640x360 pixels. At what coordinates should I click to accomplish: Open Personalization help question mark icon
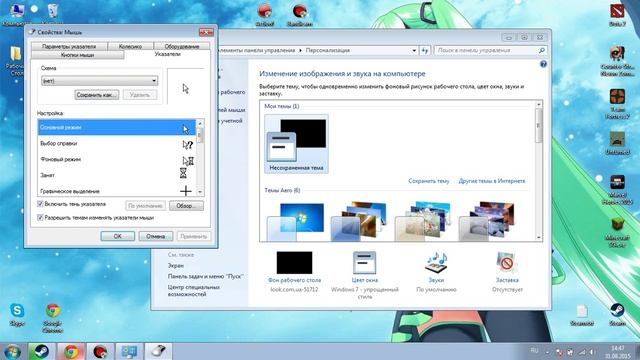click(543, 64)
